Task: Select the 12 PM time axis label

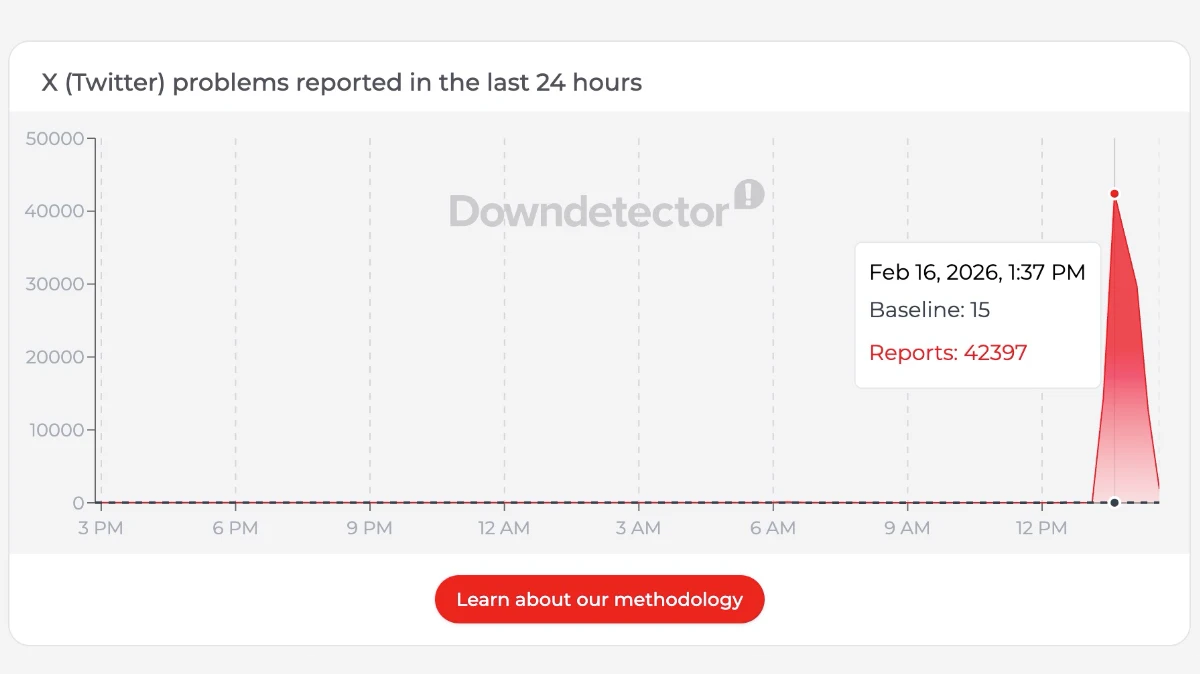Action: pos(1041,528)
